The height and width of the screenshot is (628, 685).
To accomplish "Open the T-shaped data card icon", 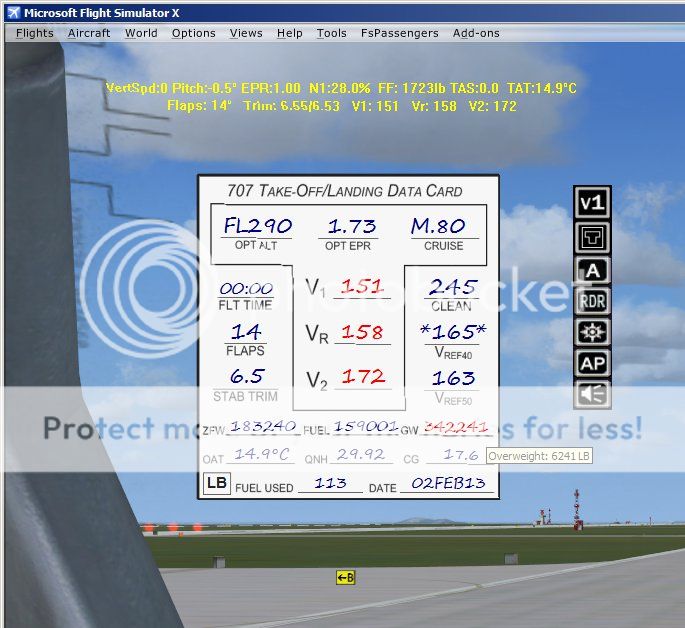I will (593, 237).
